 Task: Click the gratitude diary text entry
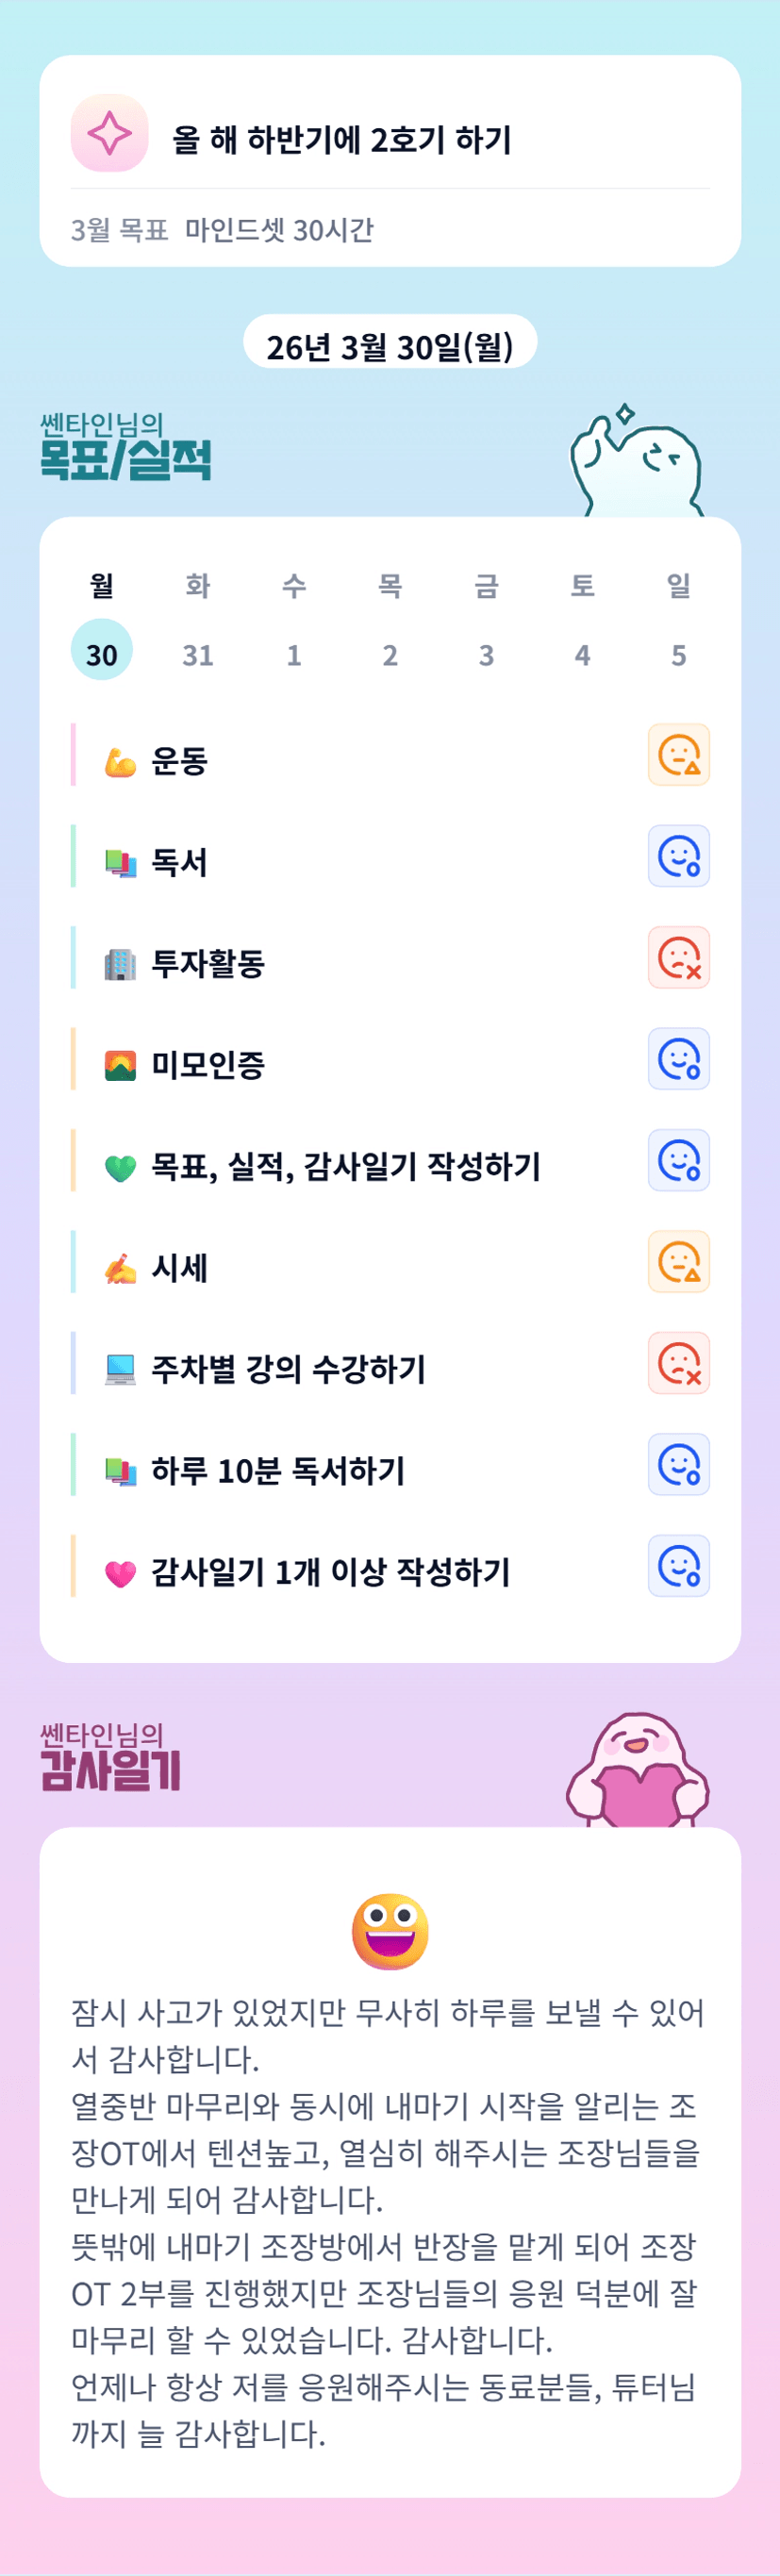coord(388,2220)
